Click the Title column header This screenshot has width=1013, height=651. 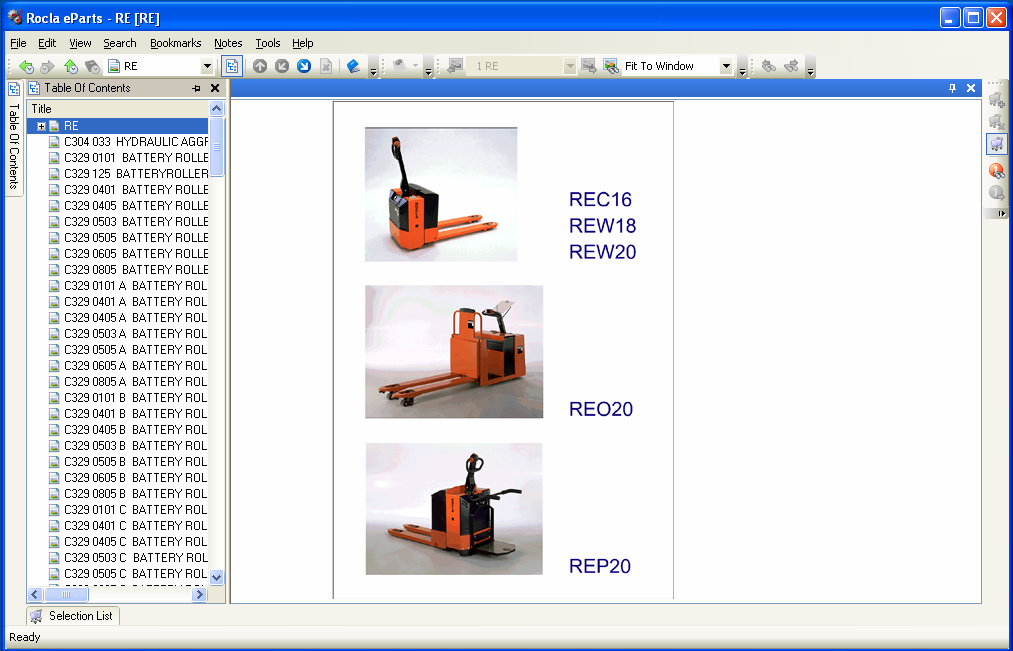pos(118,108)
